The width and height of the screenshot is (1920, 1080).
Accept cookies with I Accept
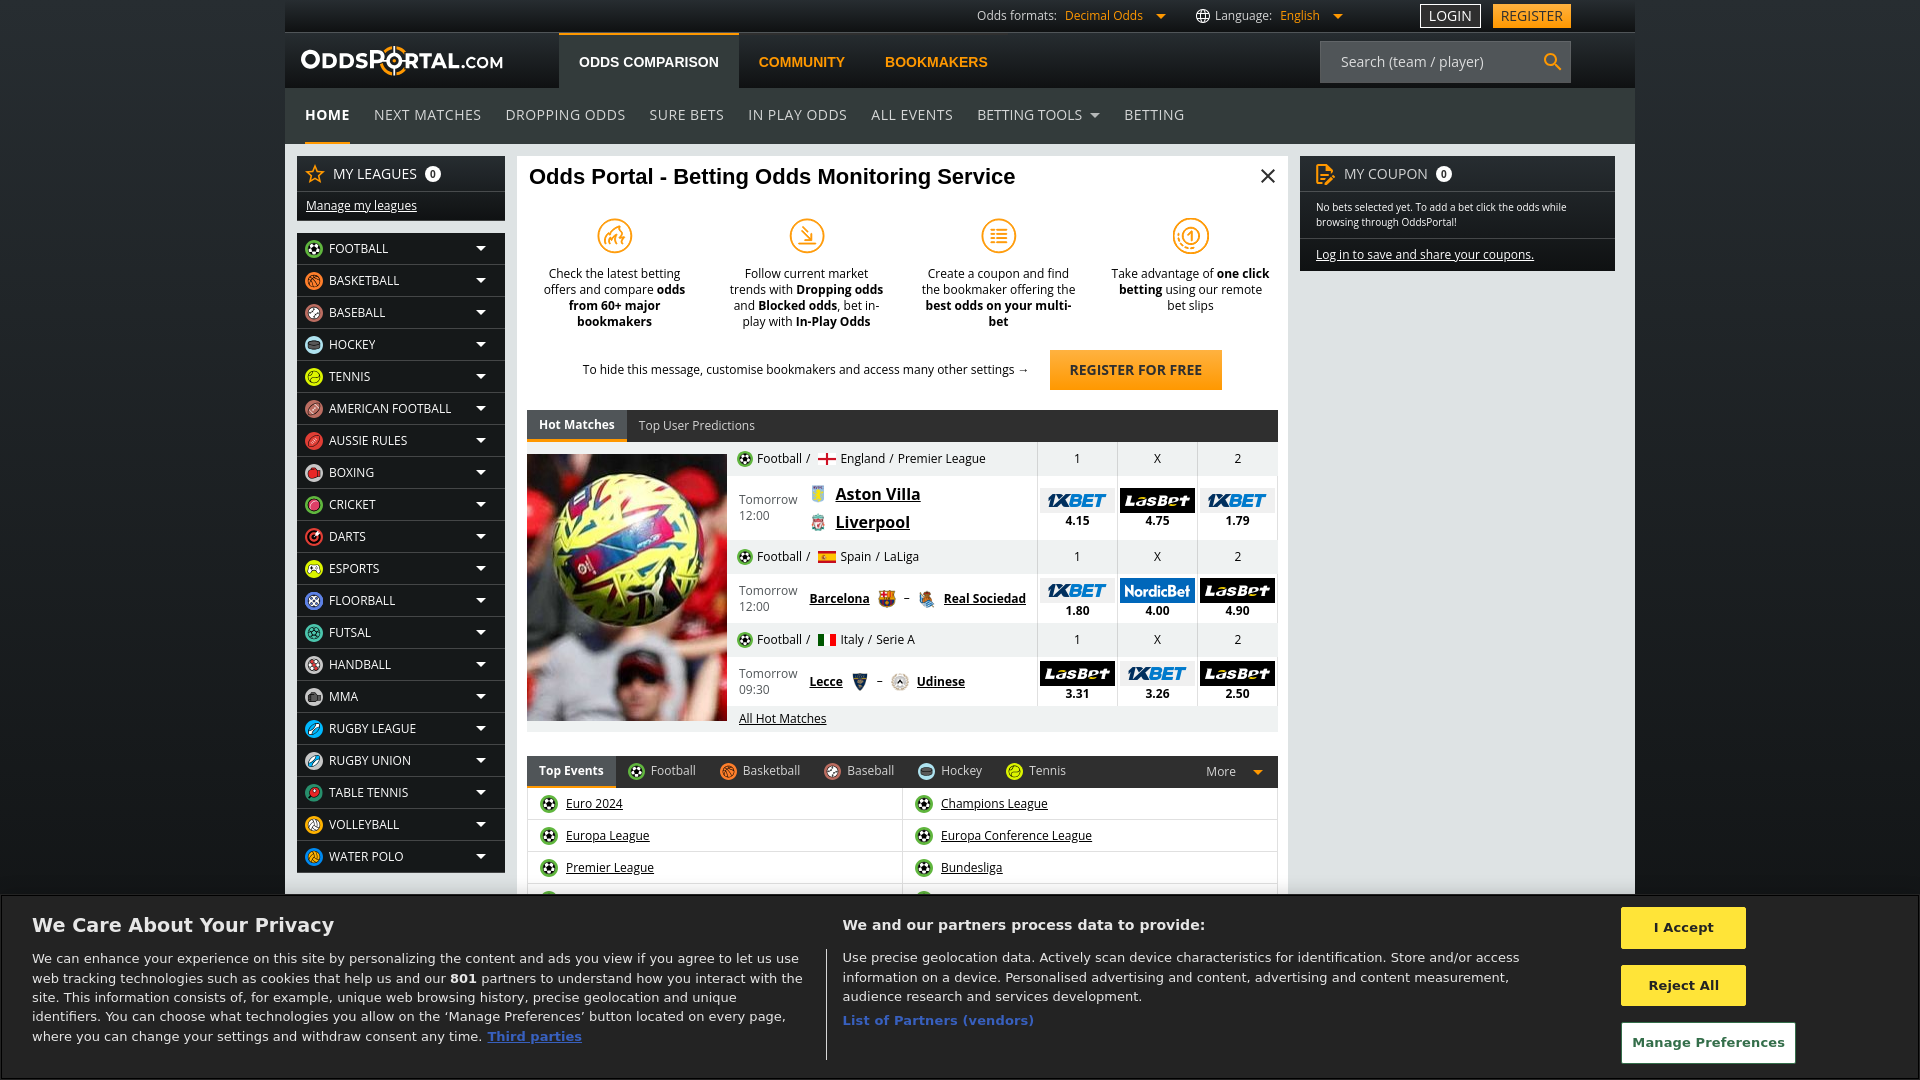point(1683,928)
